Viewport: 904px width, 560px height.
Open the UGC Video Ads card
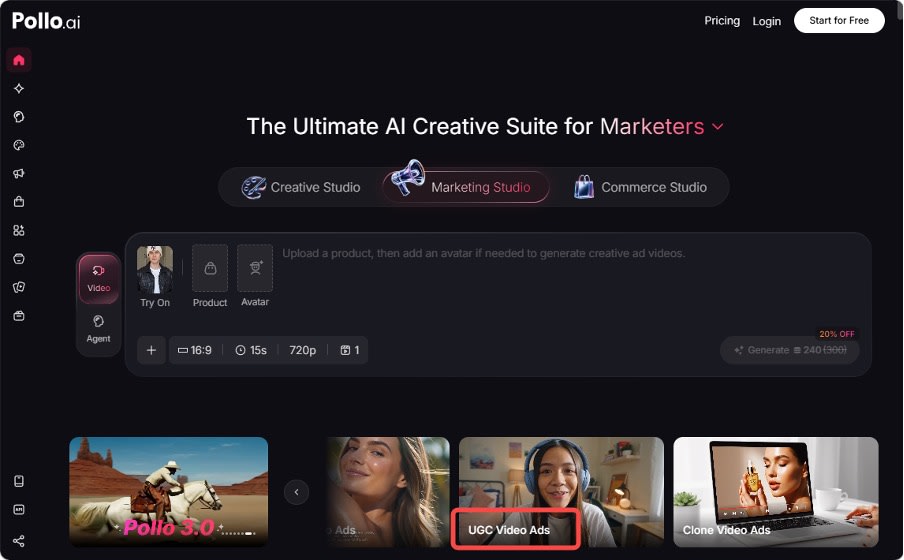561,491
